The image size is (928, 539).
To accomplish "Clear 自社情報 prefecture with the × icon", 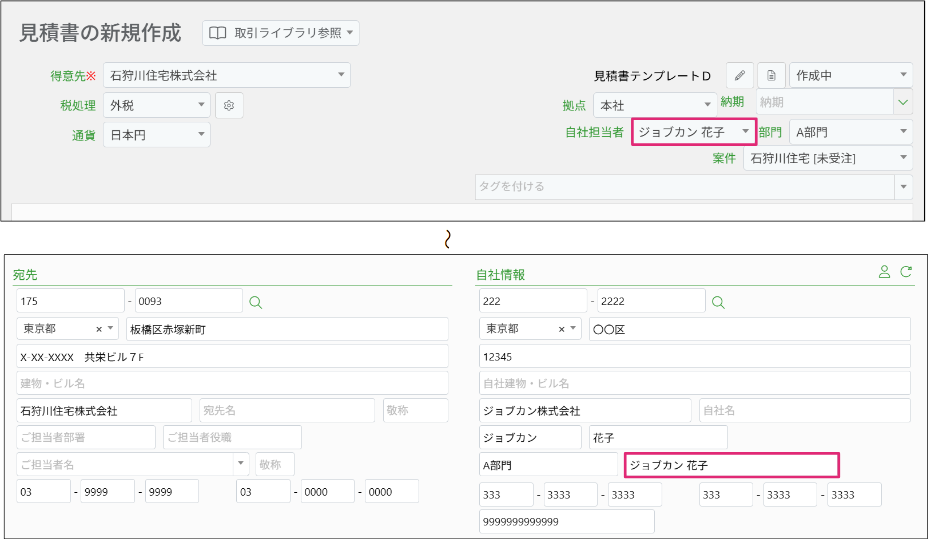I will click(x=562, y=329).
